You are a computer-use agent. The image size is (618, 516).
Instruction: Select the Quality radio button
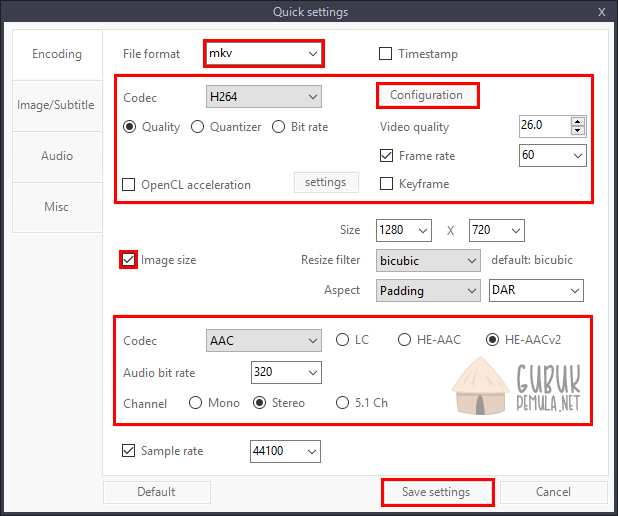coord(130,127)
